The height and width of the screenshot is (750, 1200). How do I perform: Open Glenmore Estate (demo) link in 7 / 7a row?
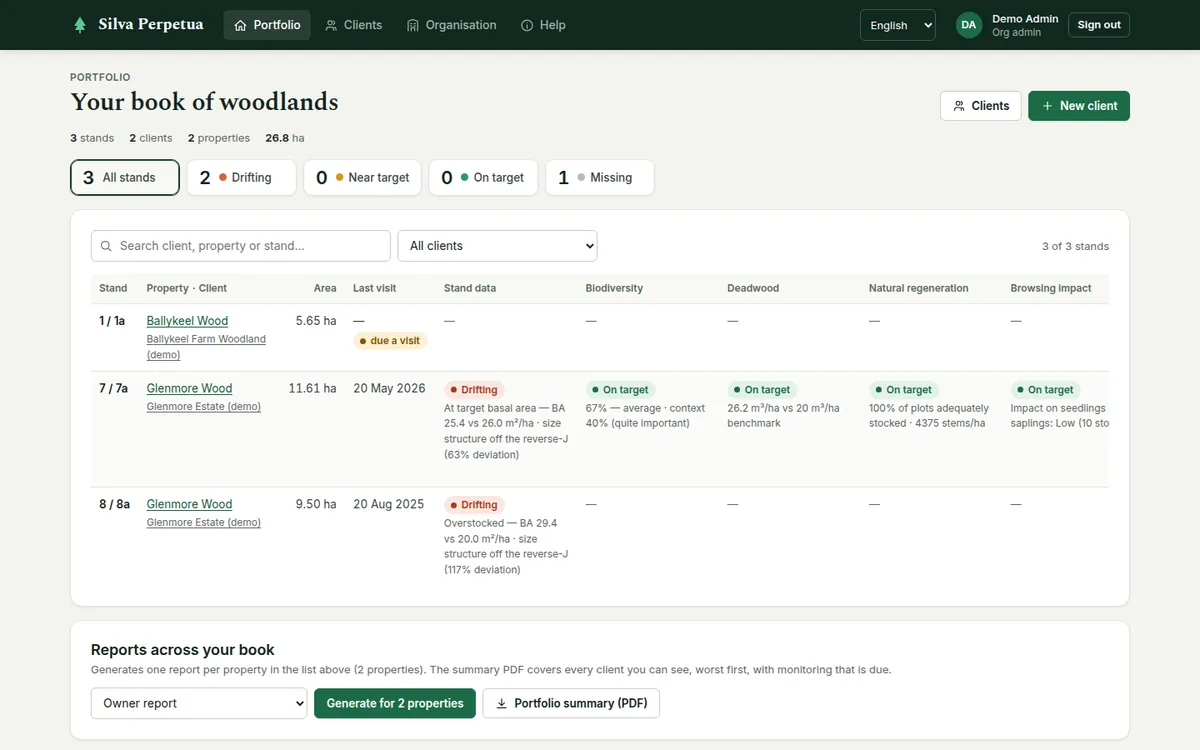point(204,407)
